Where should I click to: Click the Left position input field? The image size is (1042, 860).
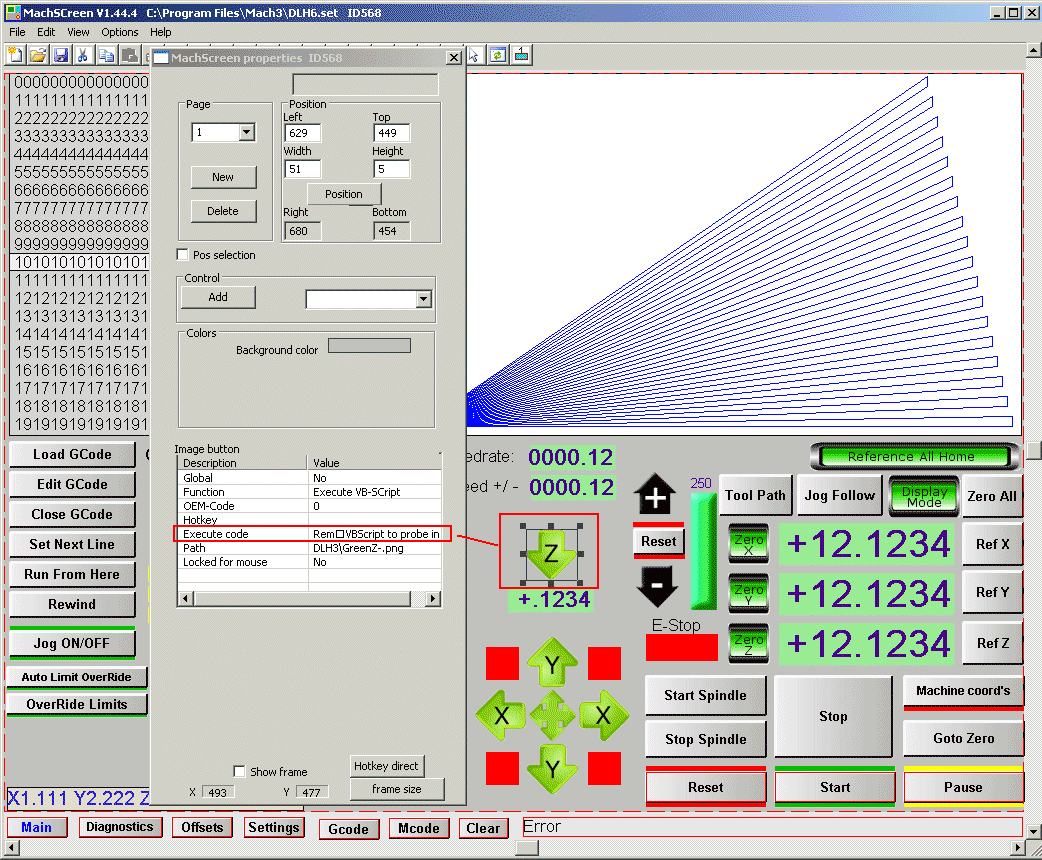pos(302,133)
